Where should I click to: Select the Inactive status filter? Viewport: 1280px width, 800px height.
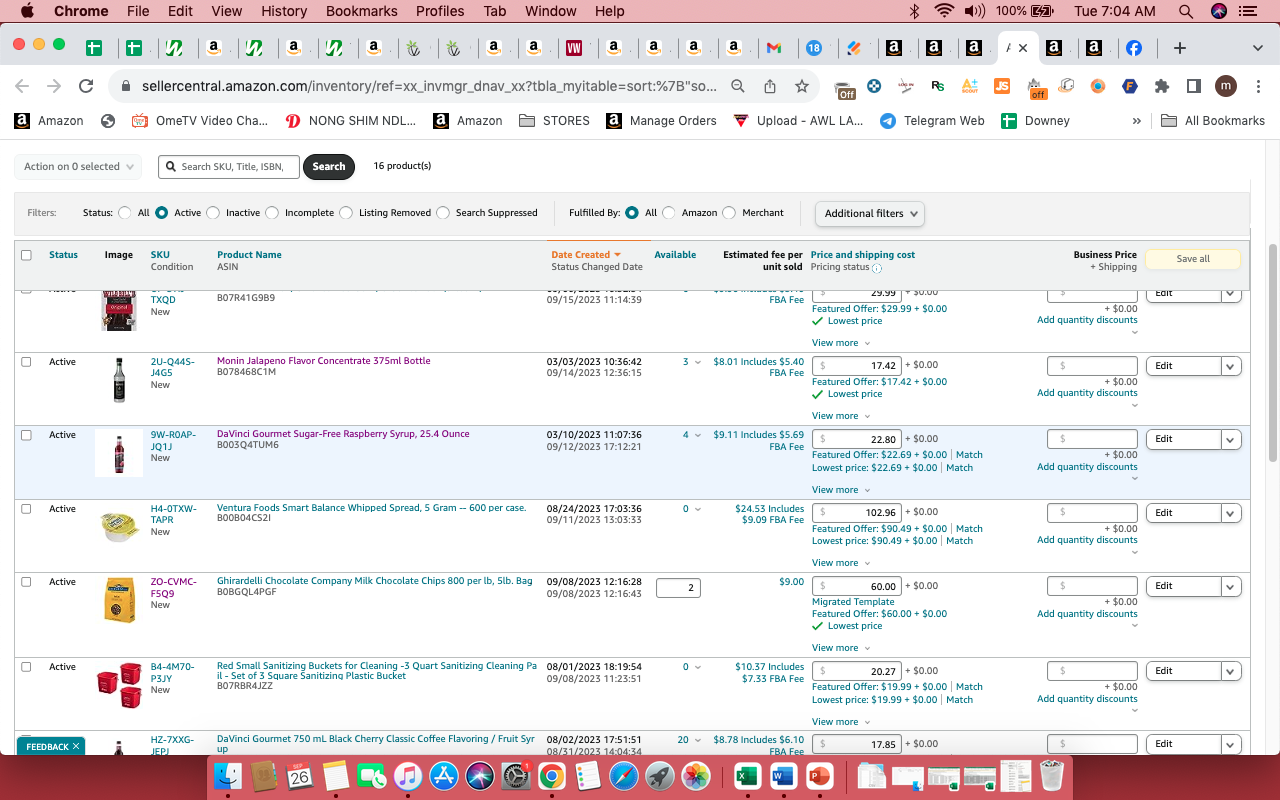pos(211,213)
